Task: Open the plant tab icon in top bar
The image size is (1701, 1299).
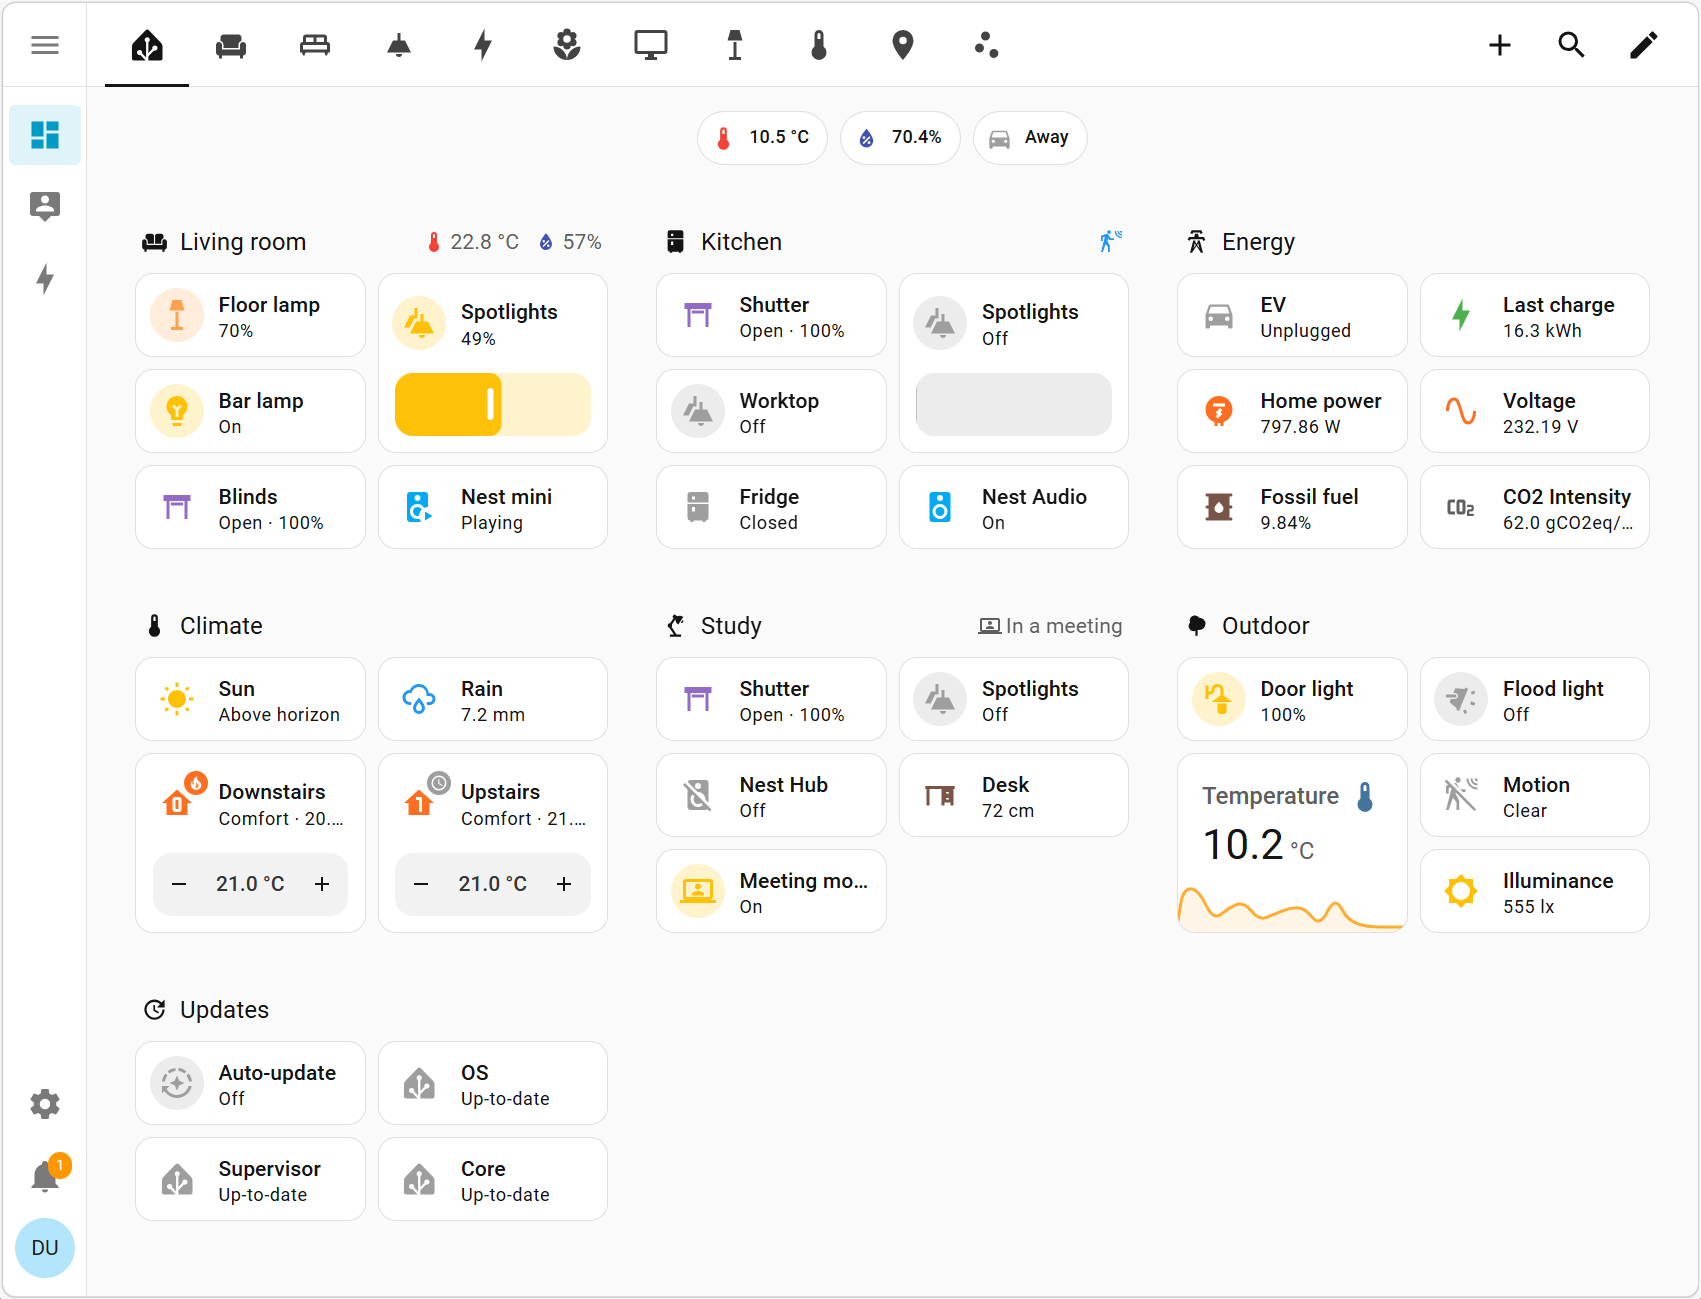Action: pos(567,45)
